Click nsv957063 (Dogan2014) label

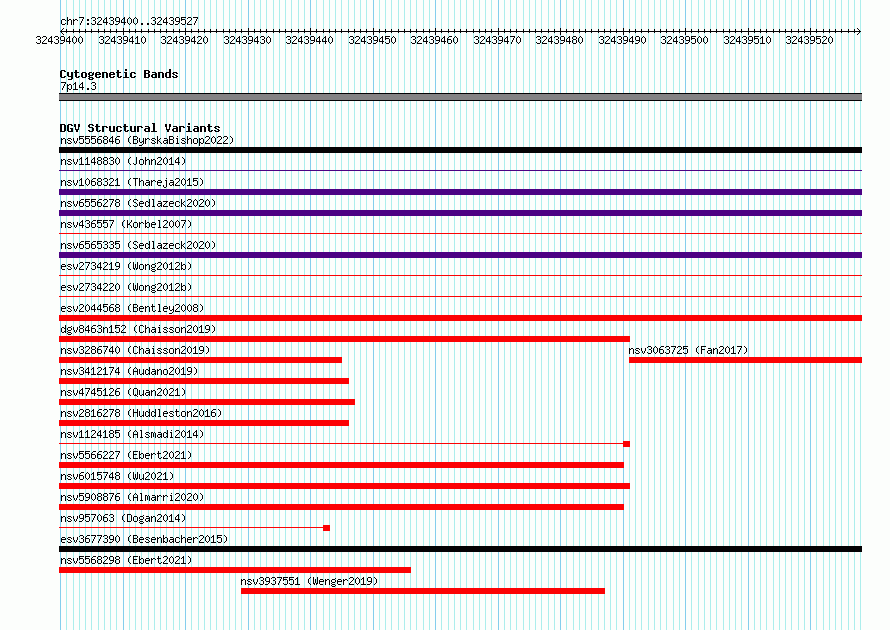[123, 518]
